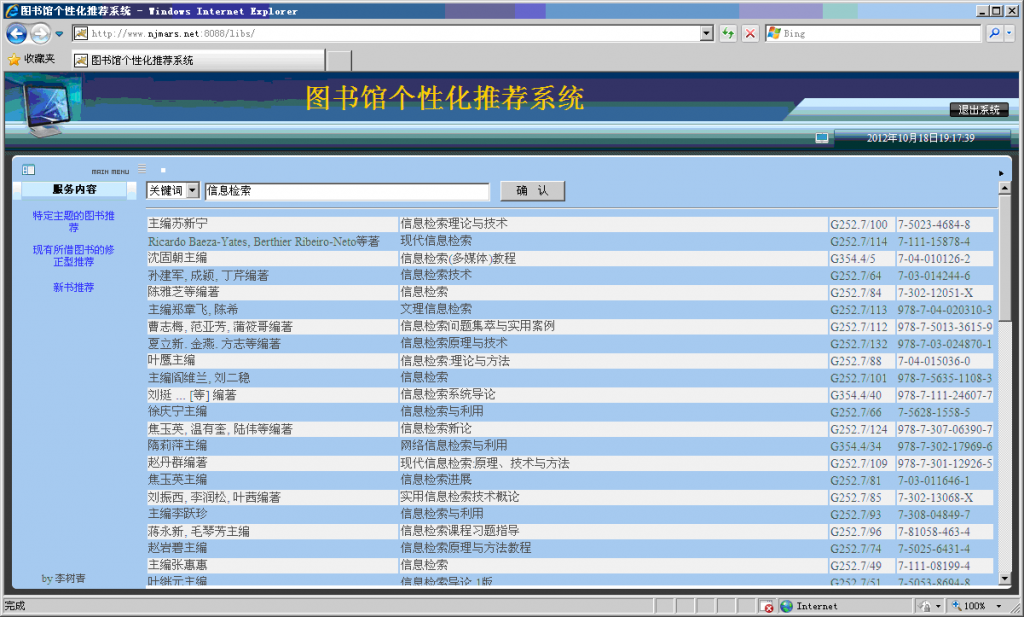
Task: Select call number G354.4/5
Action: coord(853,259)
